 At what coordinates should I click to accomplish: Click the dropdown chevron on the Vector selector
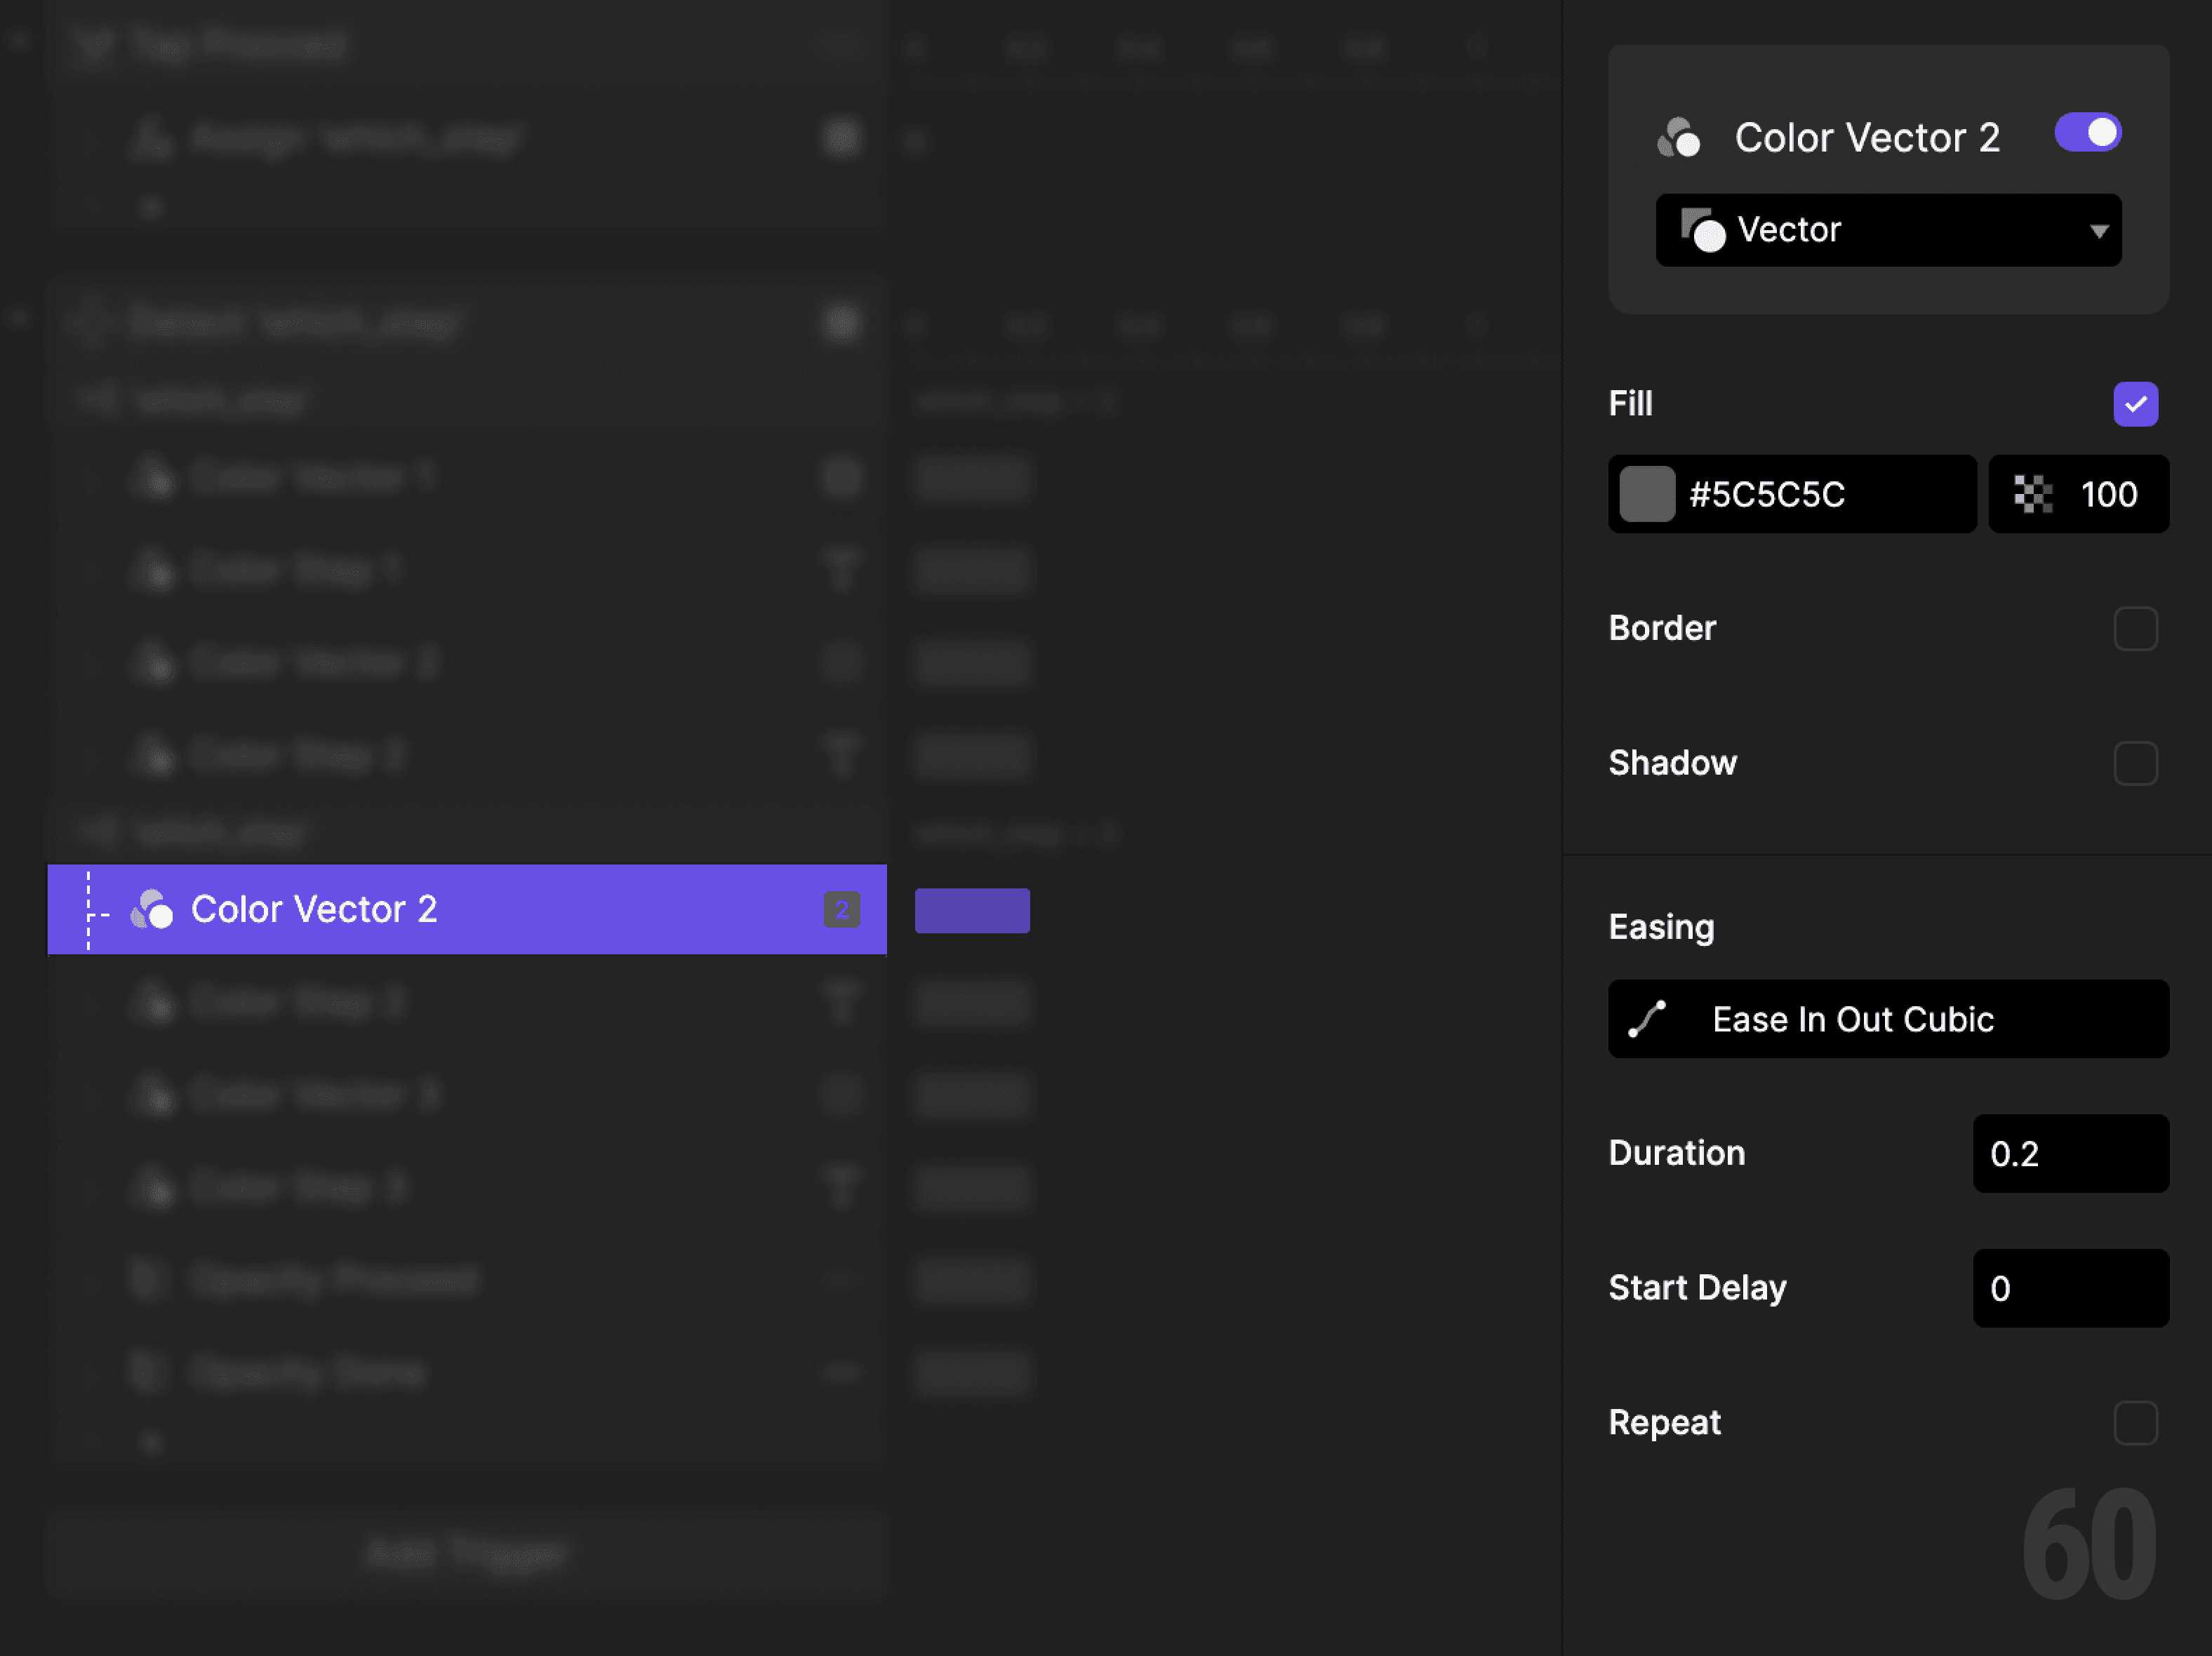tap(2098, 230)
